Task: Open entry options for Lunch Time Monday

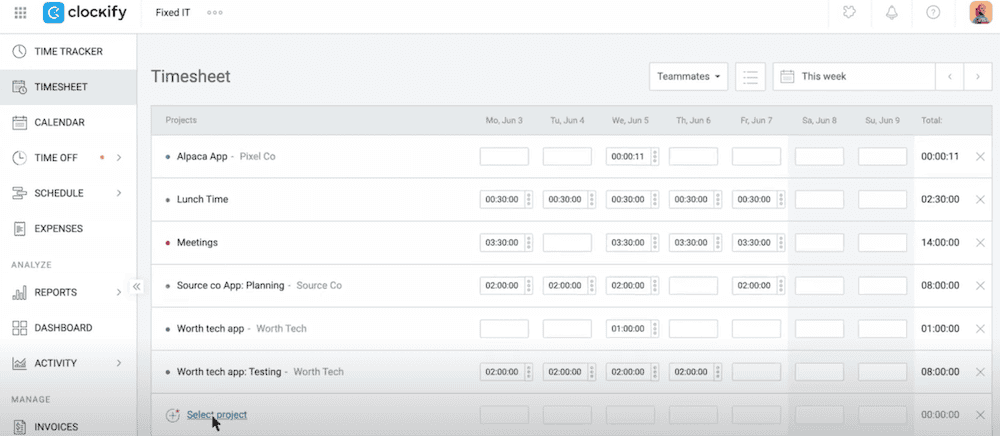Action: point(528,200)
